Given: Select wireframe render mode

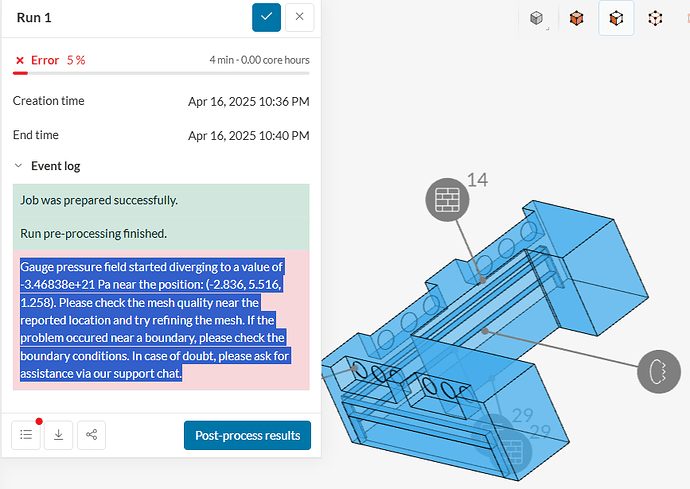Looking at the screenshot, I should click(655, 18).
